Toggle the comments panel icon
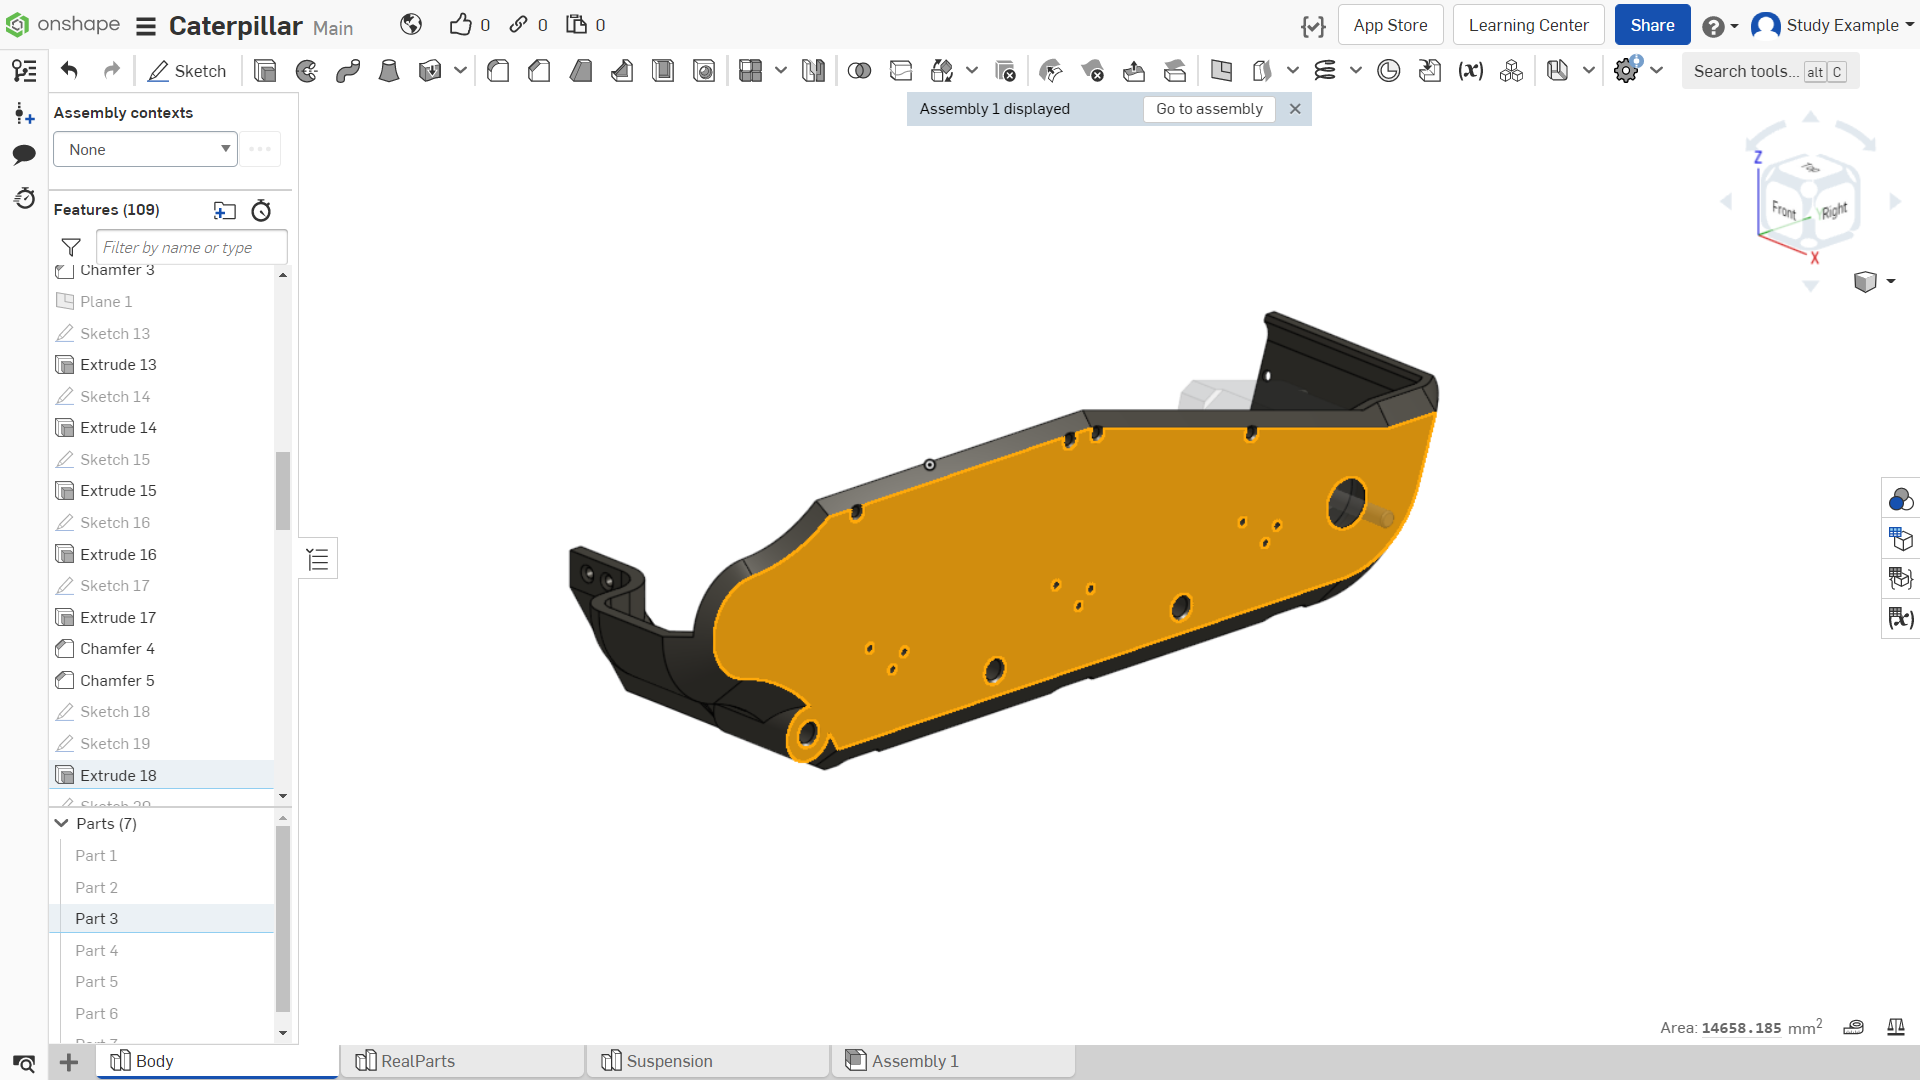The height and width of the screenshot is (1080, 1920). (x=24, y=154)
